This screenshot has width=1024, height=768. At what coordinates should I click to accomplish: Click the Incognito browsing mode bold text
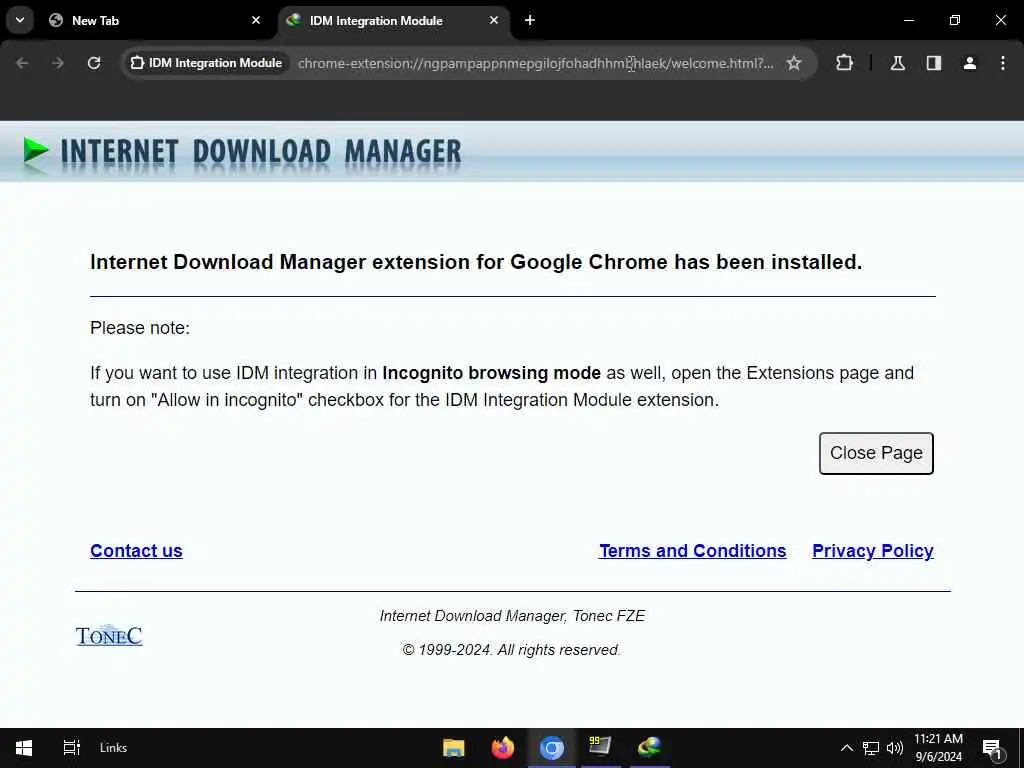click(491, 373)
